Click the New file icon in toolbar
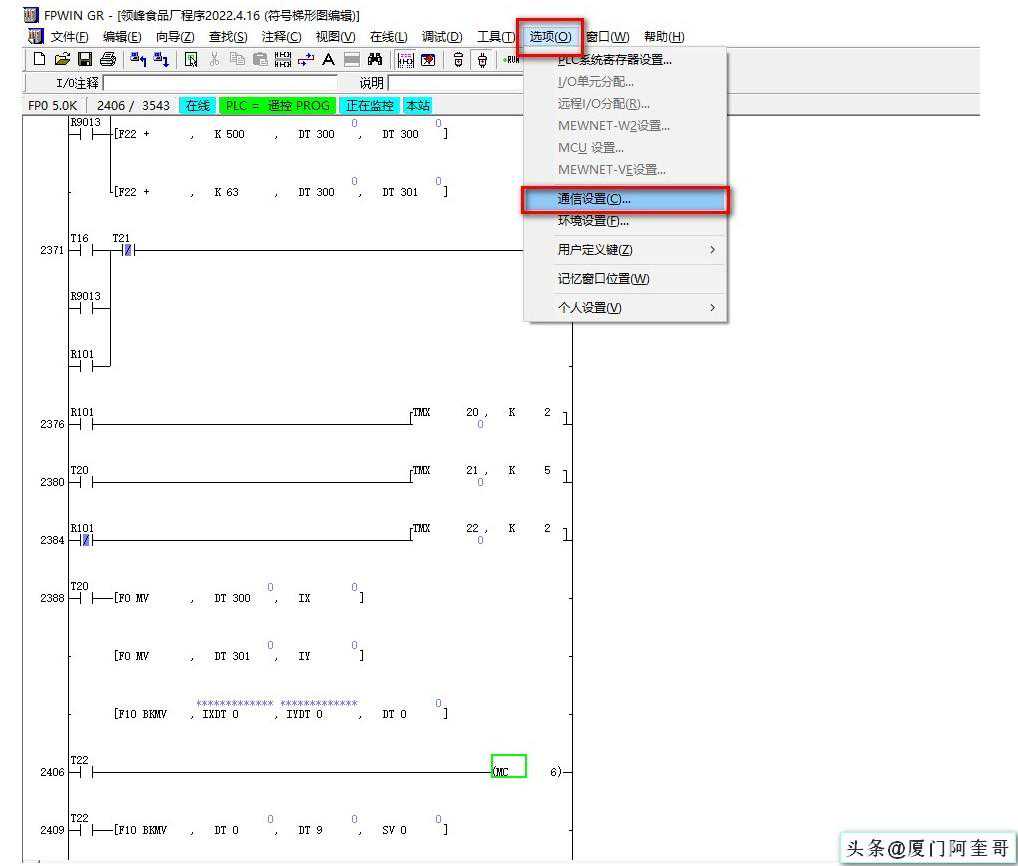 point(39,60)
